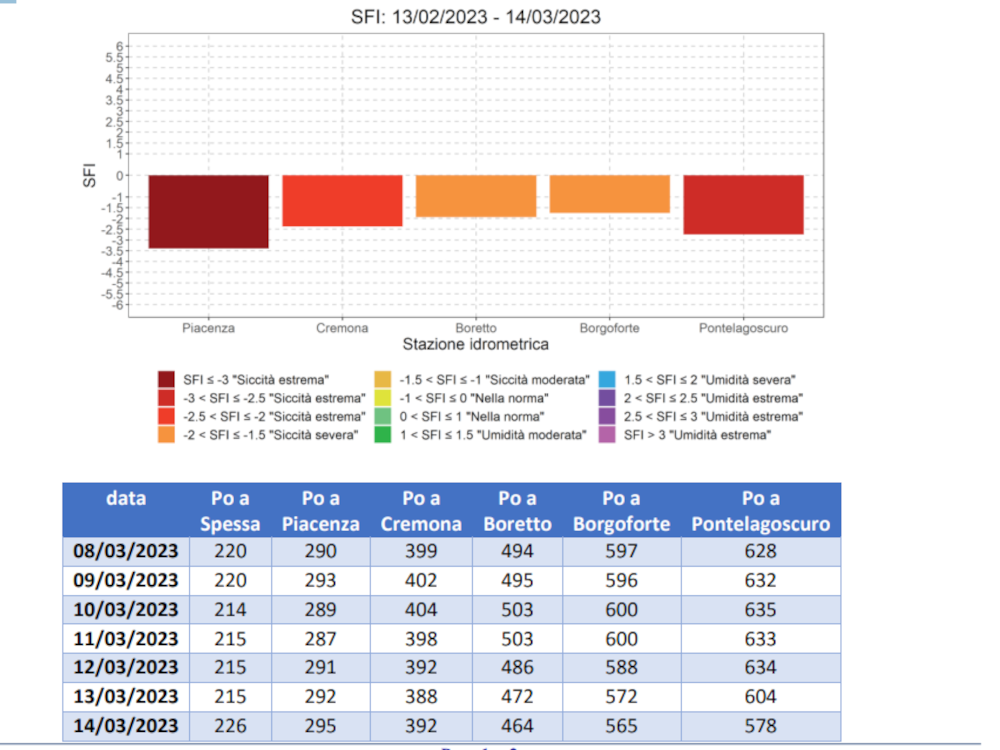Select the 'Siccità severa' orange legend swatch
The image size is (1000, 750).
pos(168,434)
